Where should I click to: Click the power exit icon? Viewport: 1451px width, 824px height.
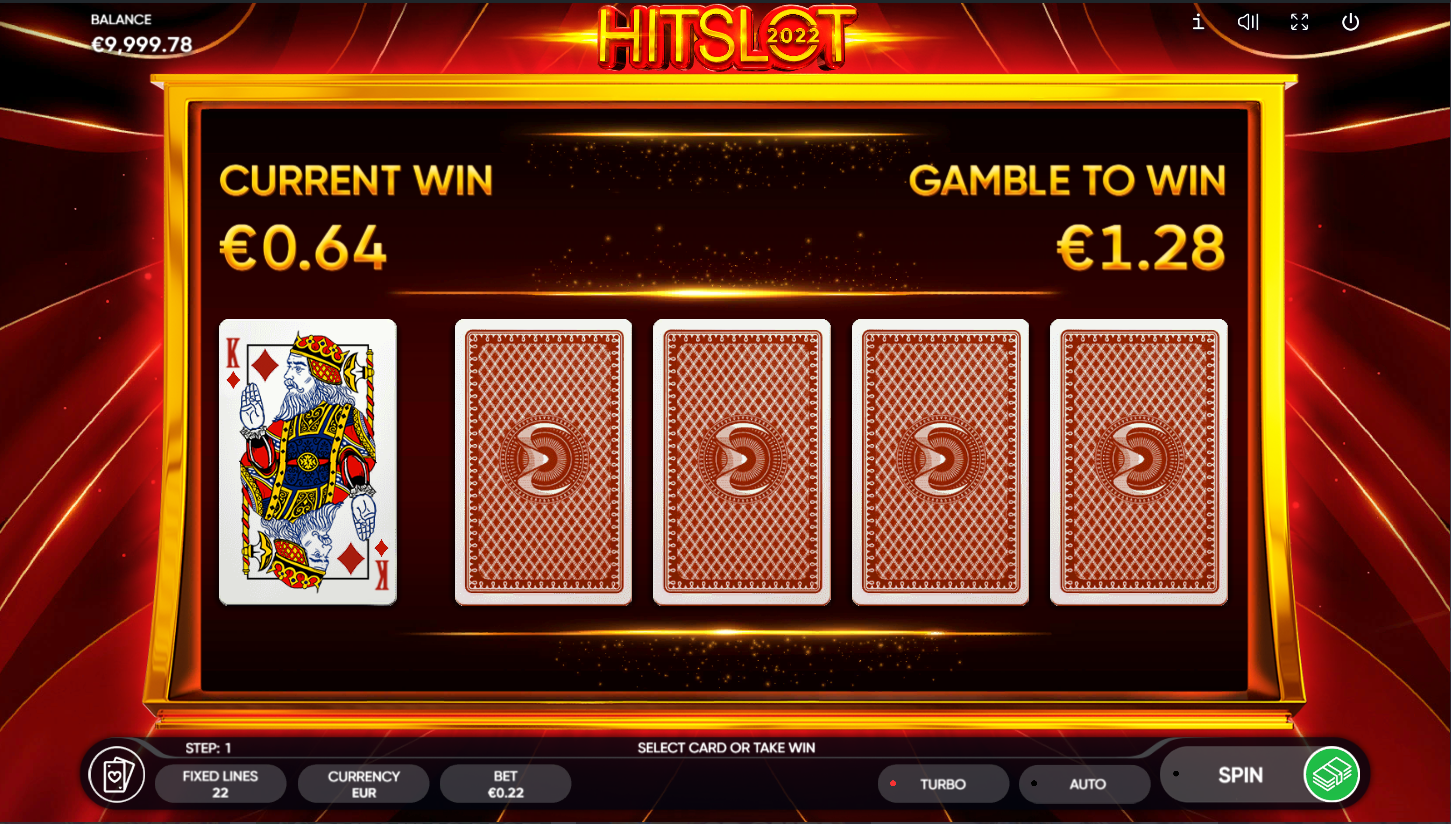1351,22
